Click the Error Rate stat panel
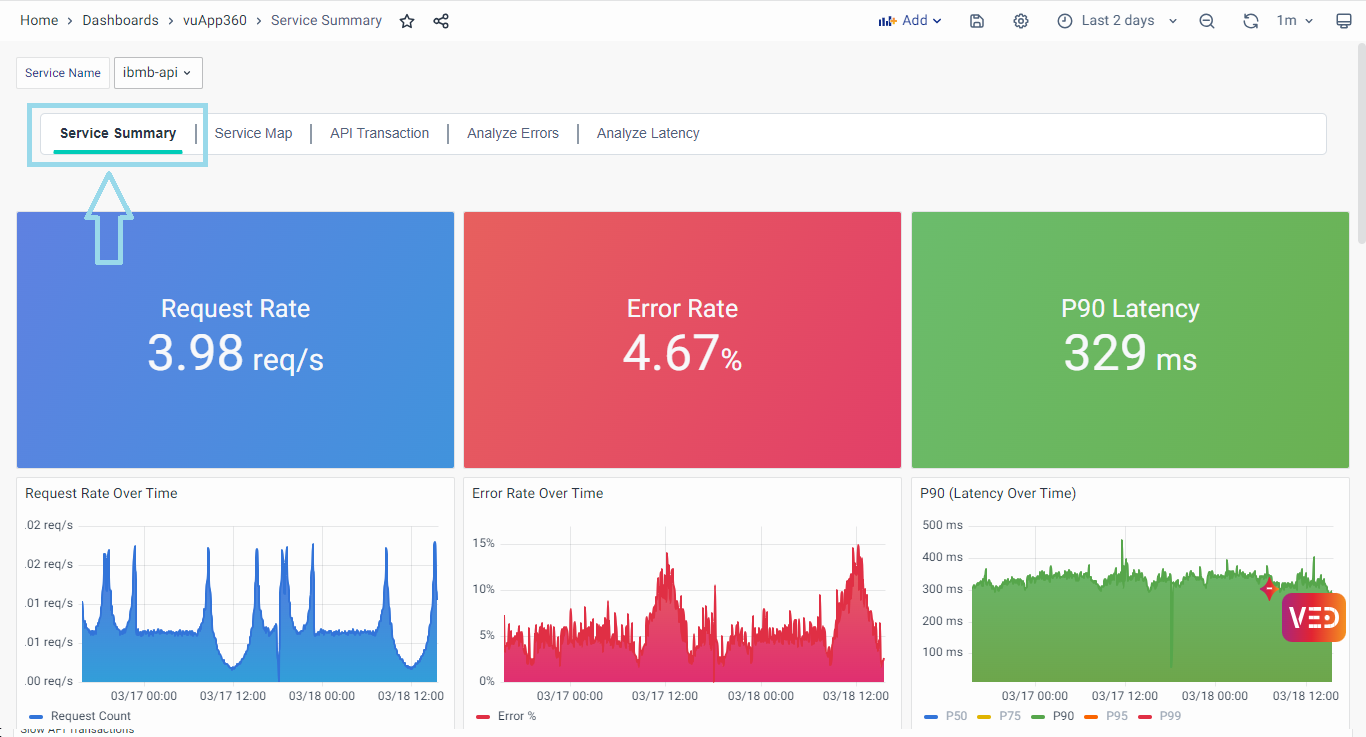Screen dimensions: 1366x737 tap(682, 340)
